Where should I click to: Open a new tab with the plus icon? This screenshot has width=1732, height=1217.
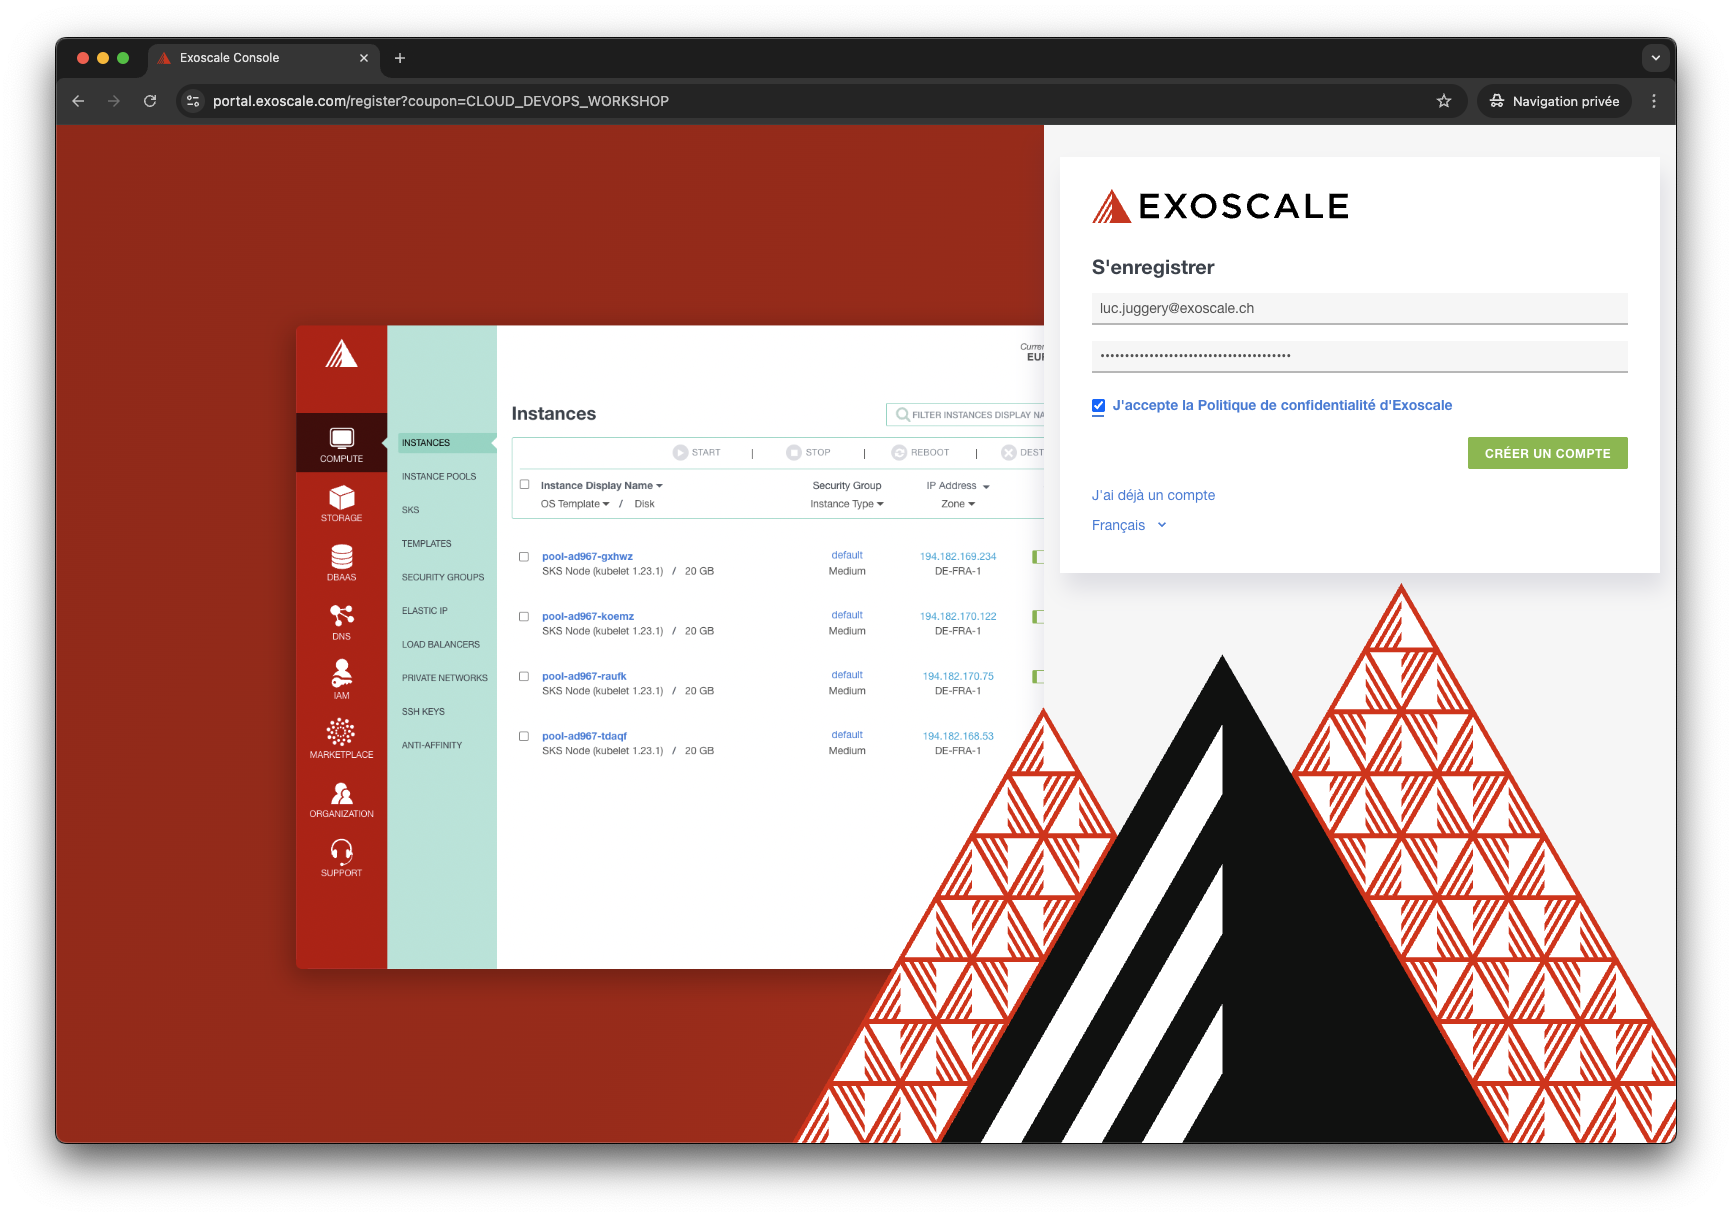(x=400, y=58)
